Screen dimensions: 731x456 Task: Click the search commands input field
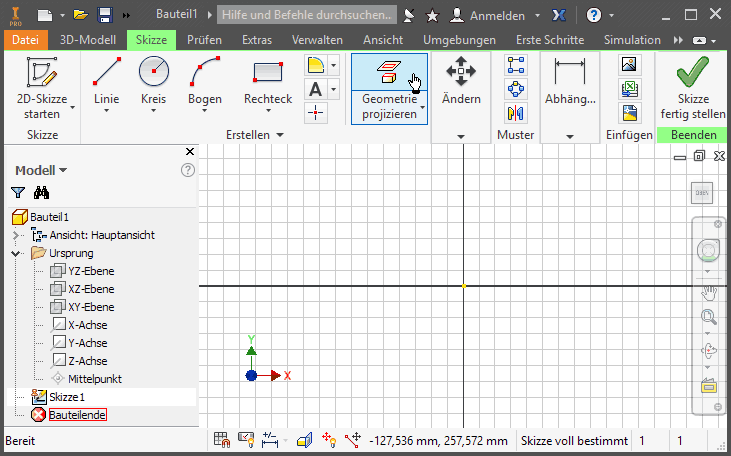pyautogui.click(x=308, y=15)
